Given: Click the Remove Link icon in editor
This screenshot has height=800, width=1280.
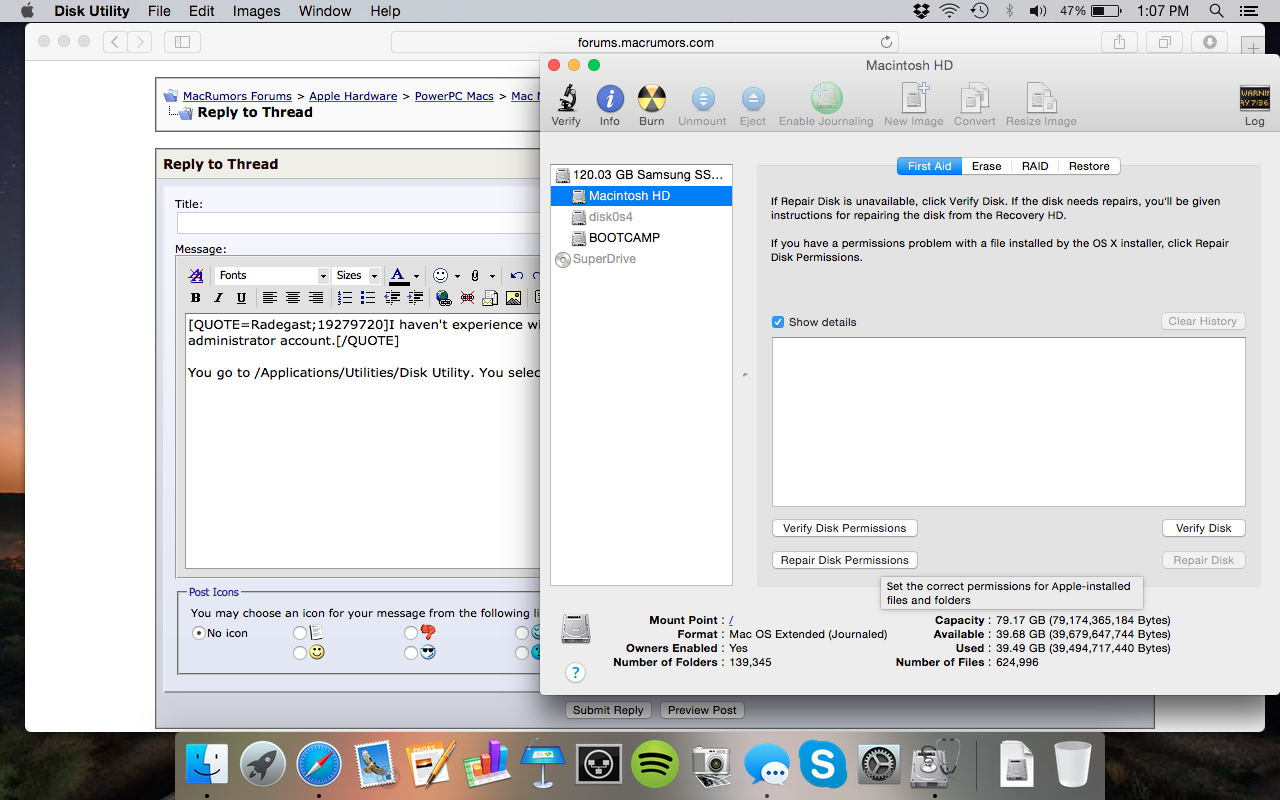Looking at the screenshot, I should pos(467,298).
